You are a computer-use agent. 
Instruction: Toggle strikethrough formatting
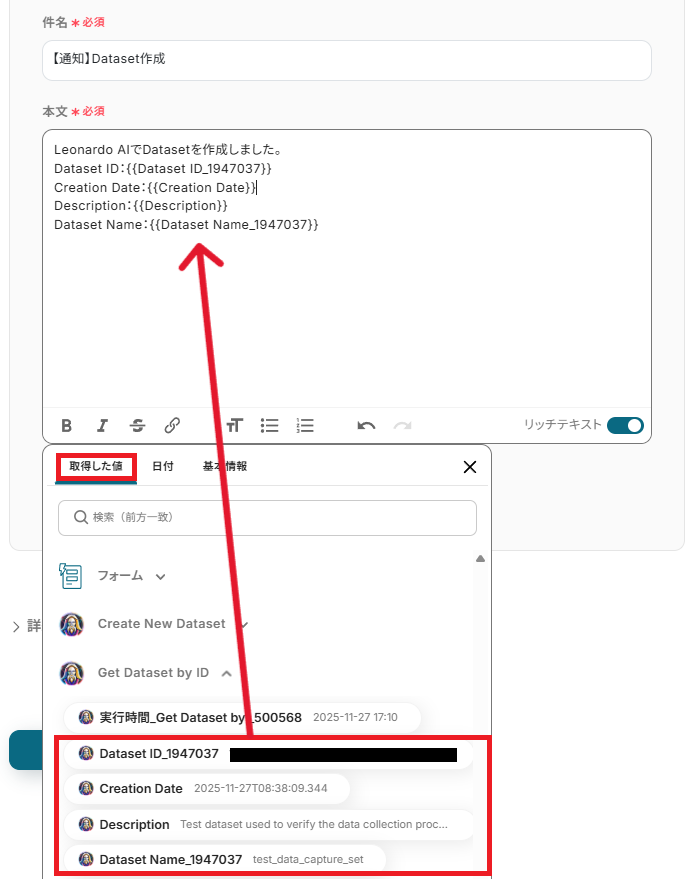(x=137, y=425)
